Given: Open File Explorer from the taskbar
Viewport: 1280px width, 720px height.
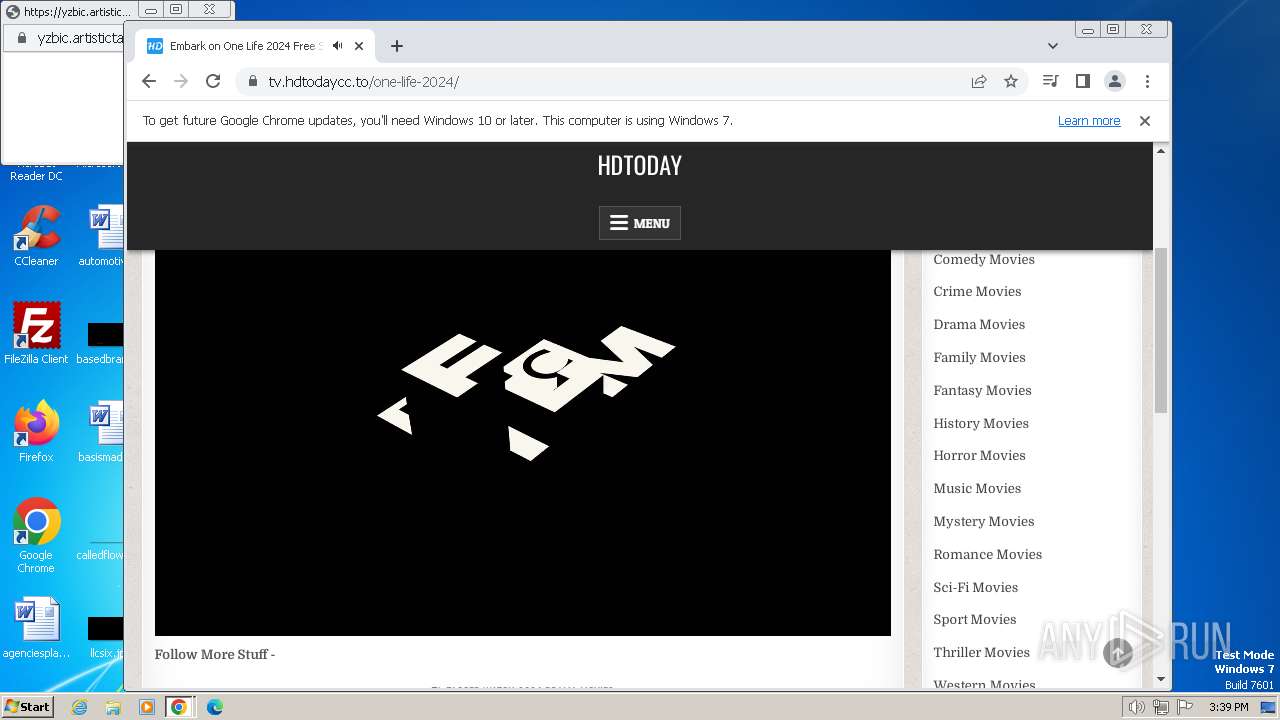Looking at the screenshot, I should coord(113,707).
